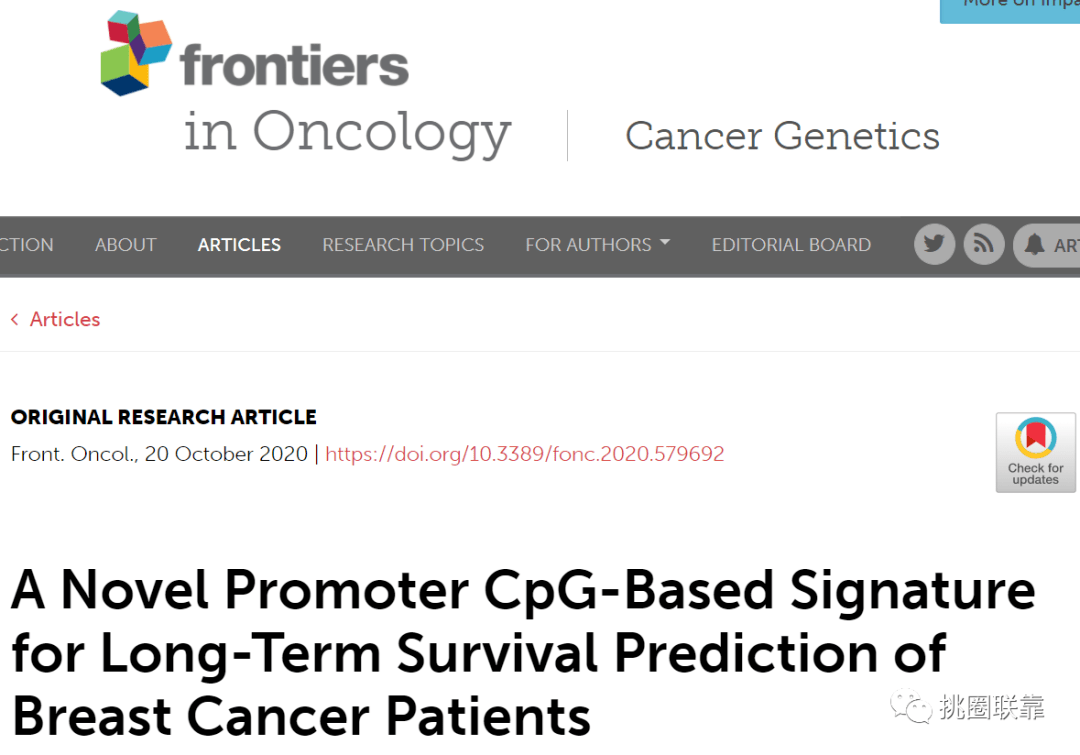Open the DOI link 10.3389/fonc.2020.579692
The height and width of the screenshot is (755, 1080).
[x=524, y=454]
